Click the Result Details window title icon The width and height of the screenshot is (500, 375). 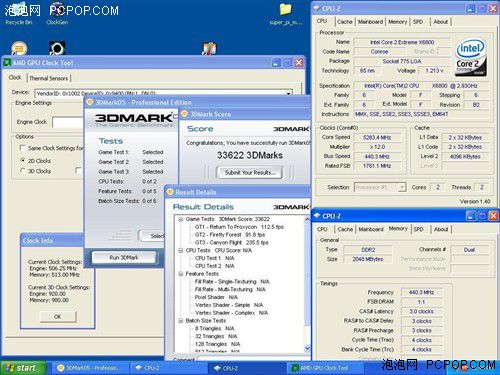170,192
